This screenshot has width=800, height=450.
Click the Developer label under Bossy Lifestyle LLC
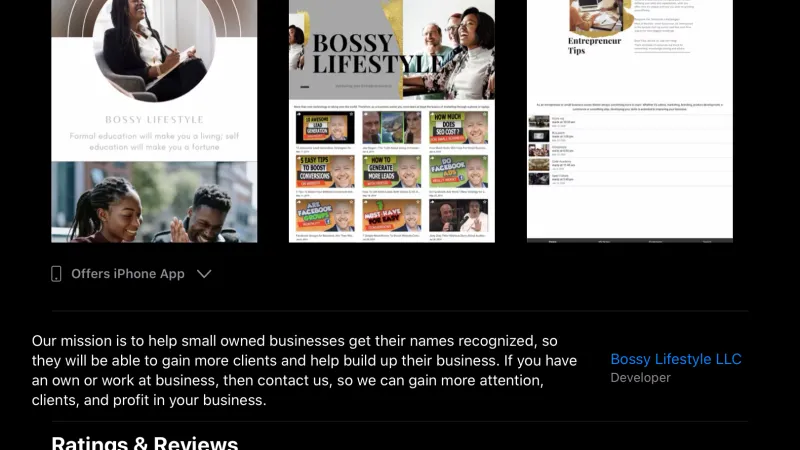point(640,378)
